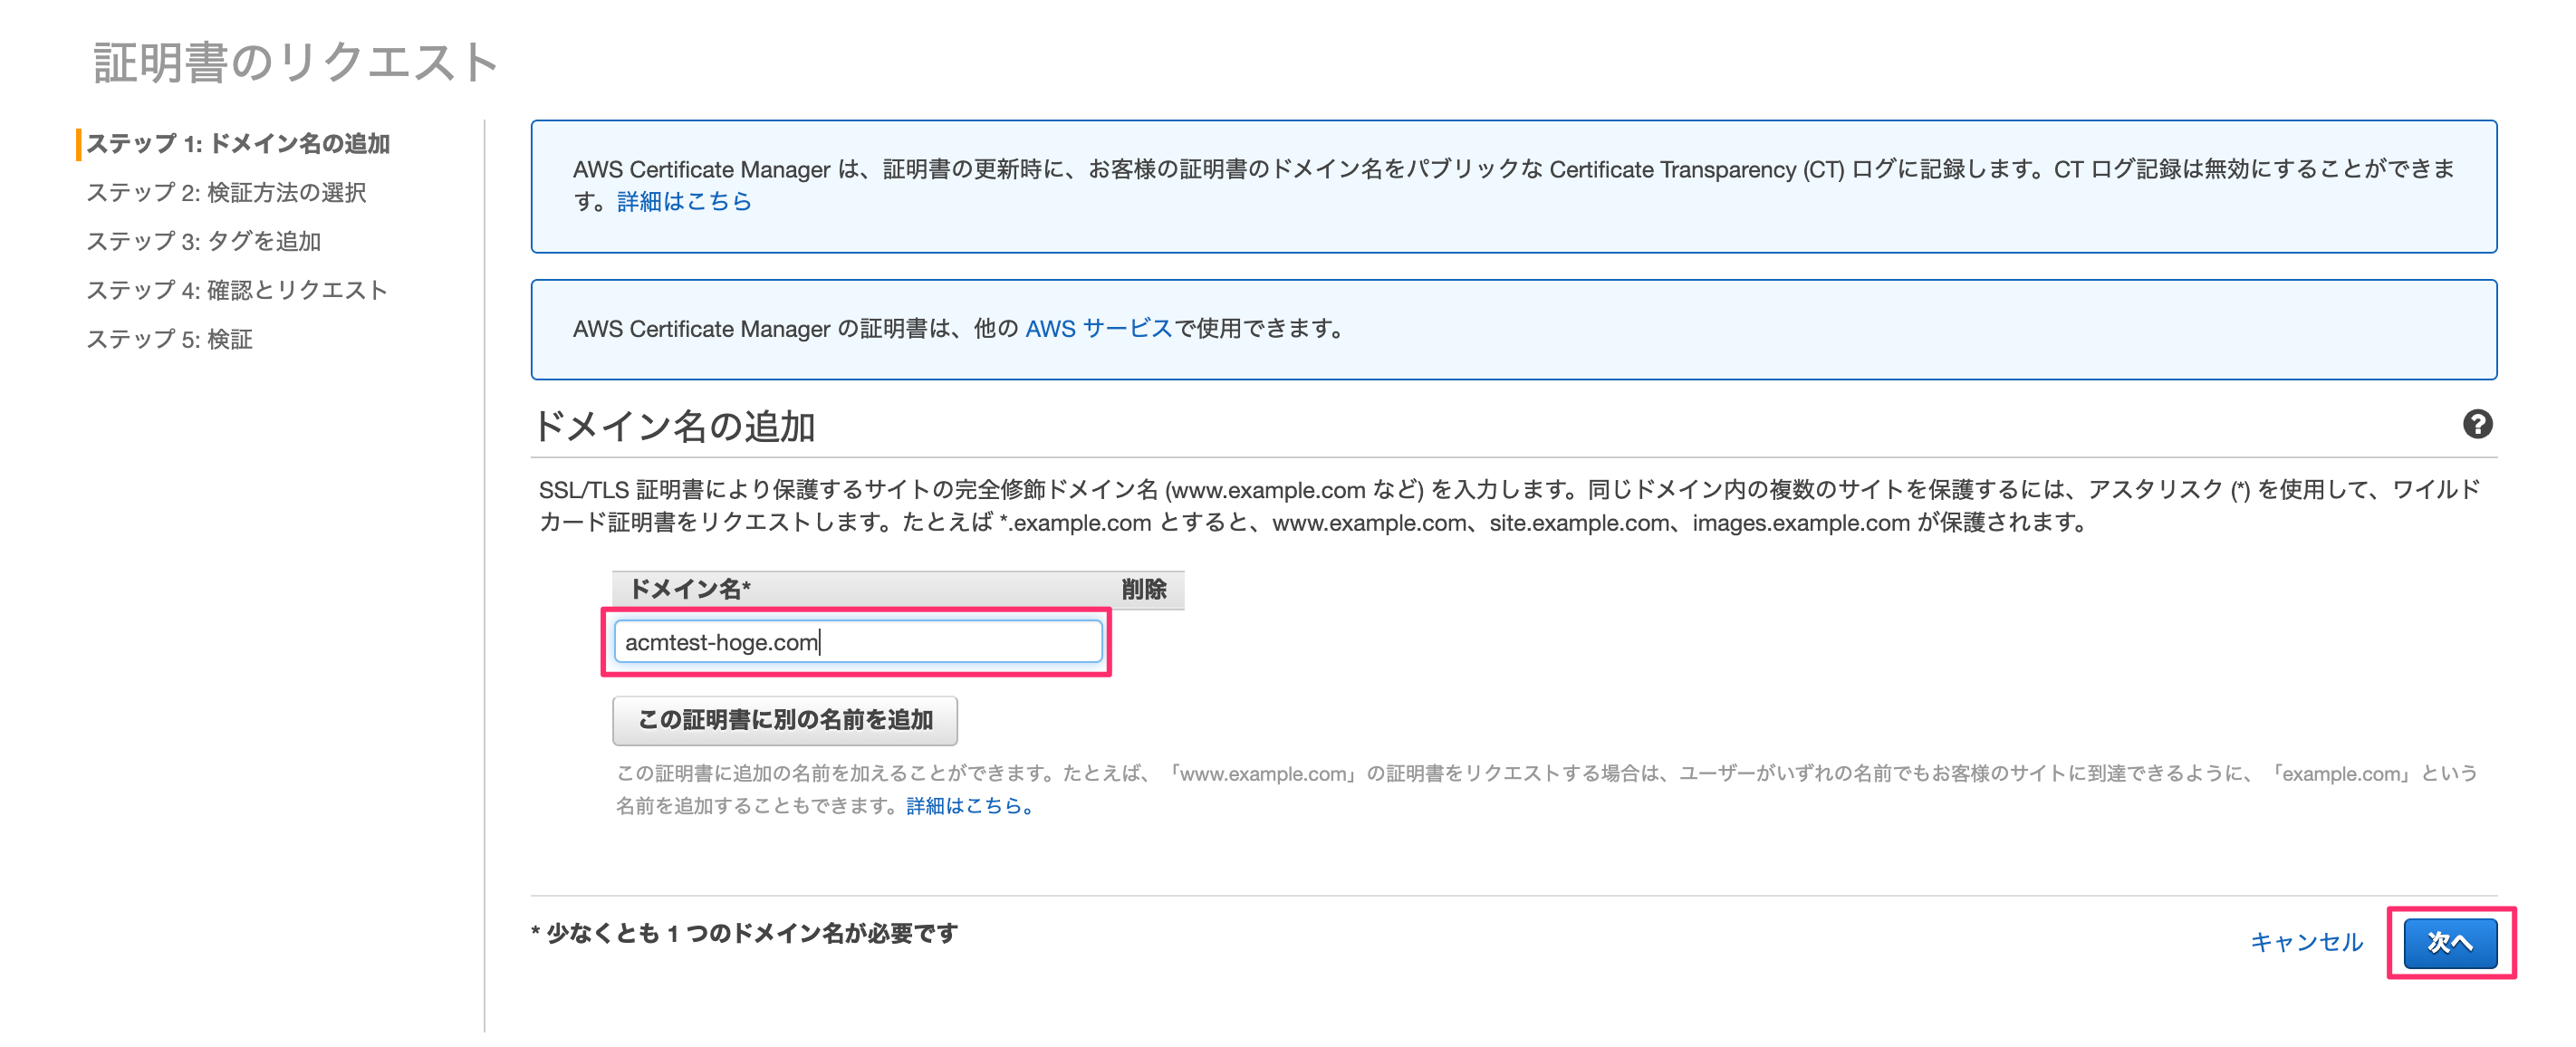Open the AWS サービス link
Image resolution: width=2576 pixels, height=1047 pixels.
1097,328
